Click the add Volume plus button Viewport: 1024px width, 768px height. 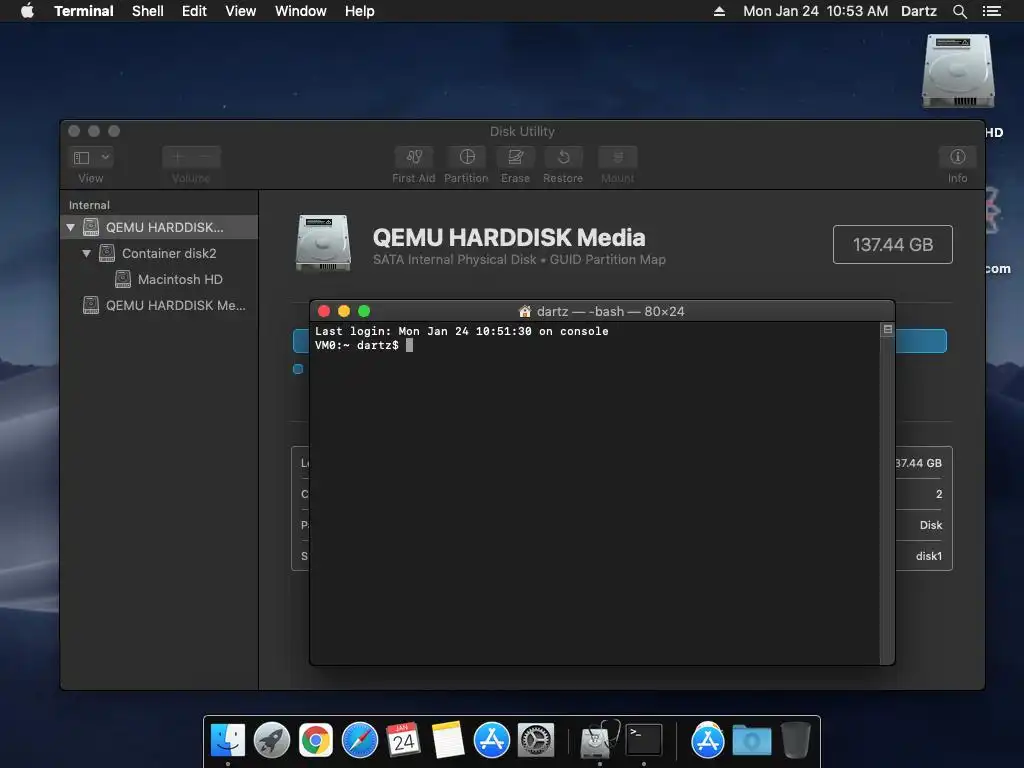[177, 157]
